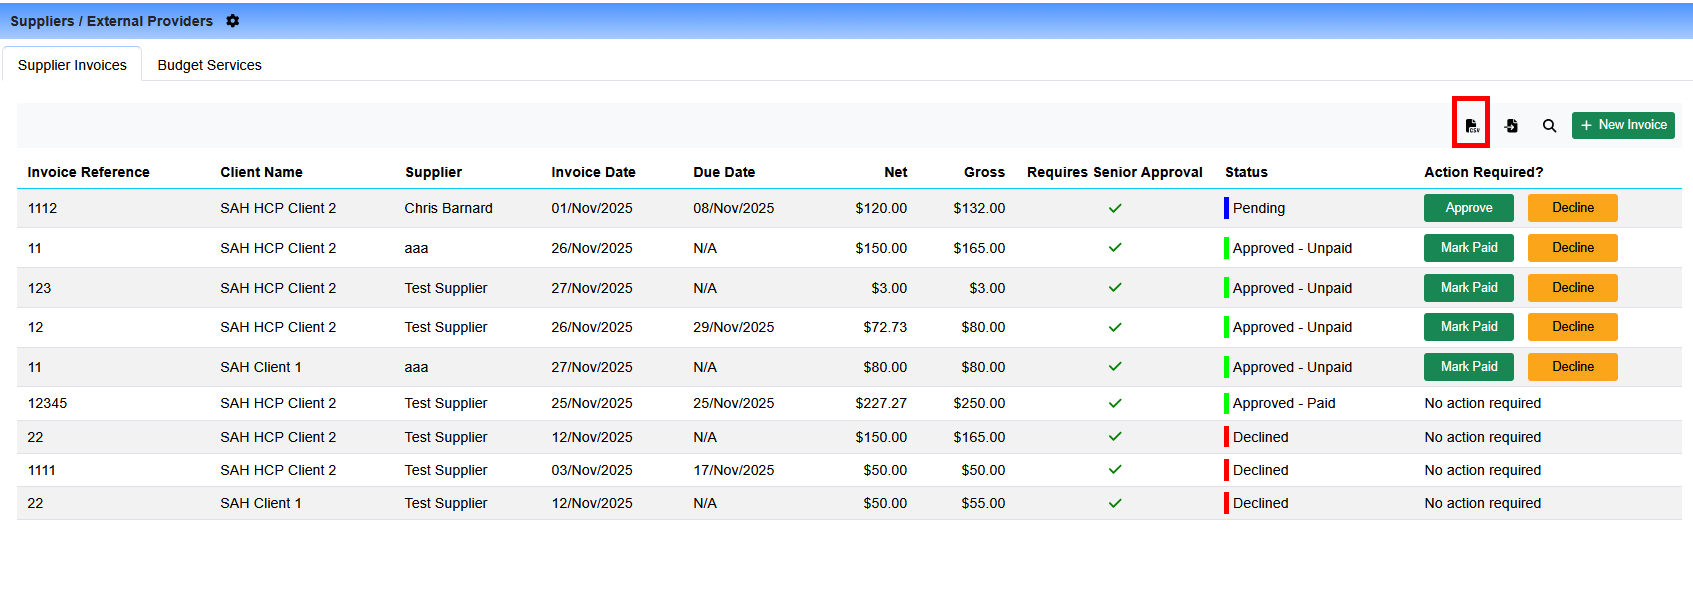Sort by the Invoice Reference column header

pyautogui.click(x=88, y=172)
